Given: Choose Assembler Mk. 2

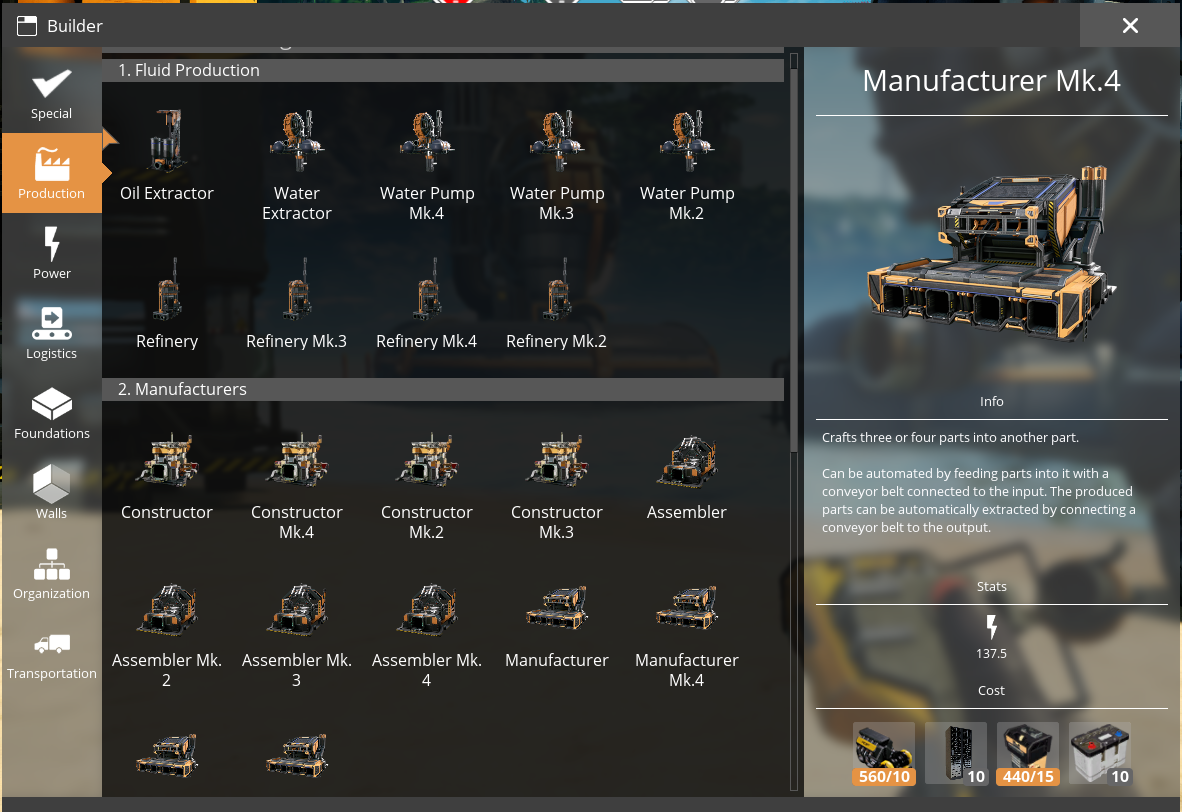Looking at the screenshot, I should pos(167,633).
